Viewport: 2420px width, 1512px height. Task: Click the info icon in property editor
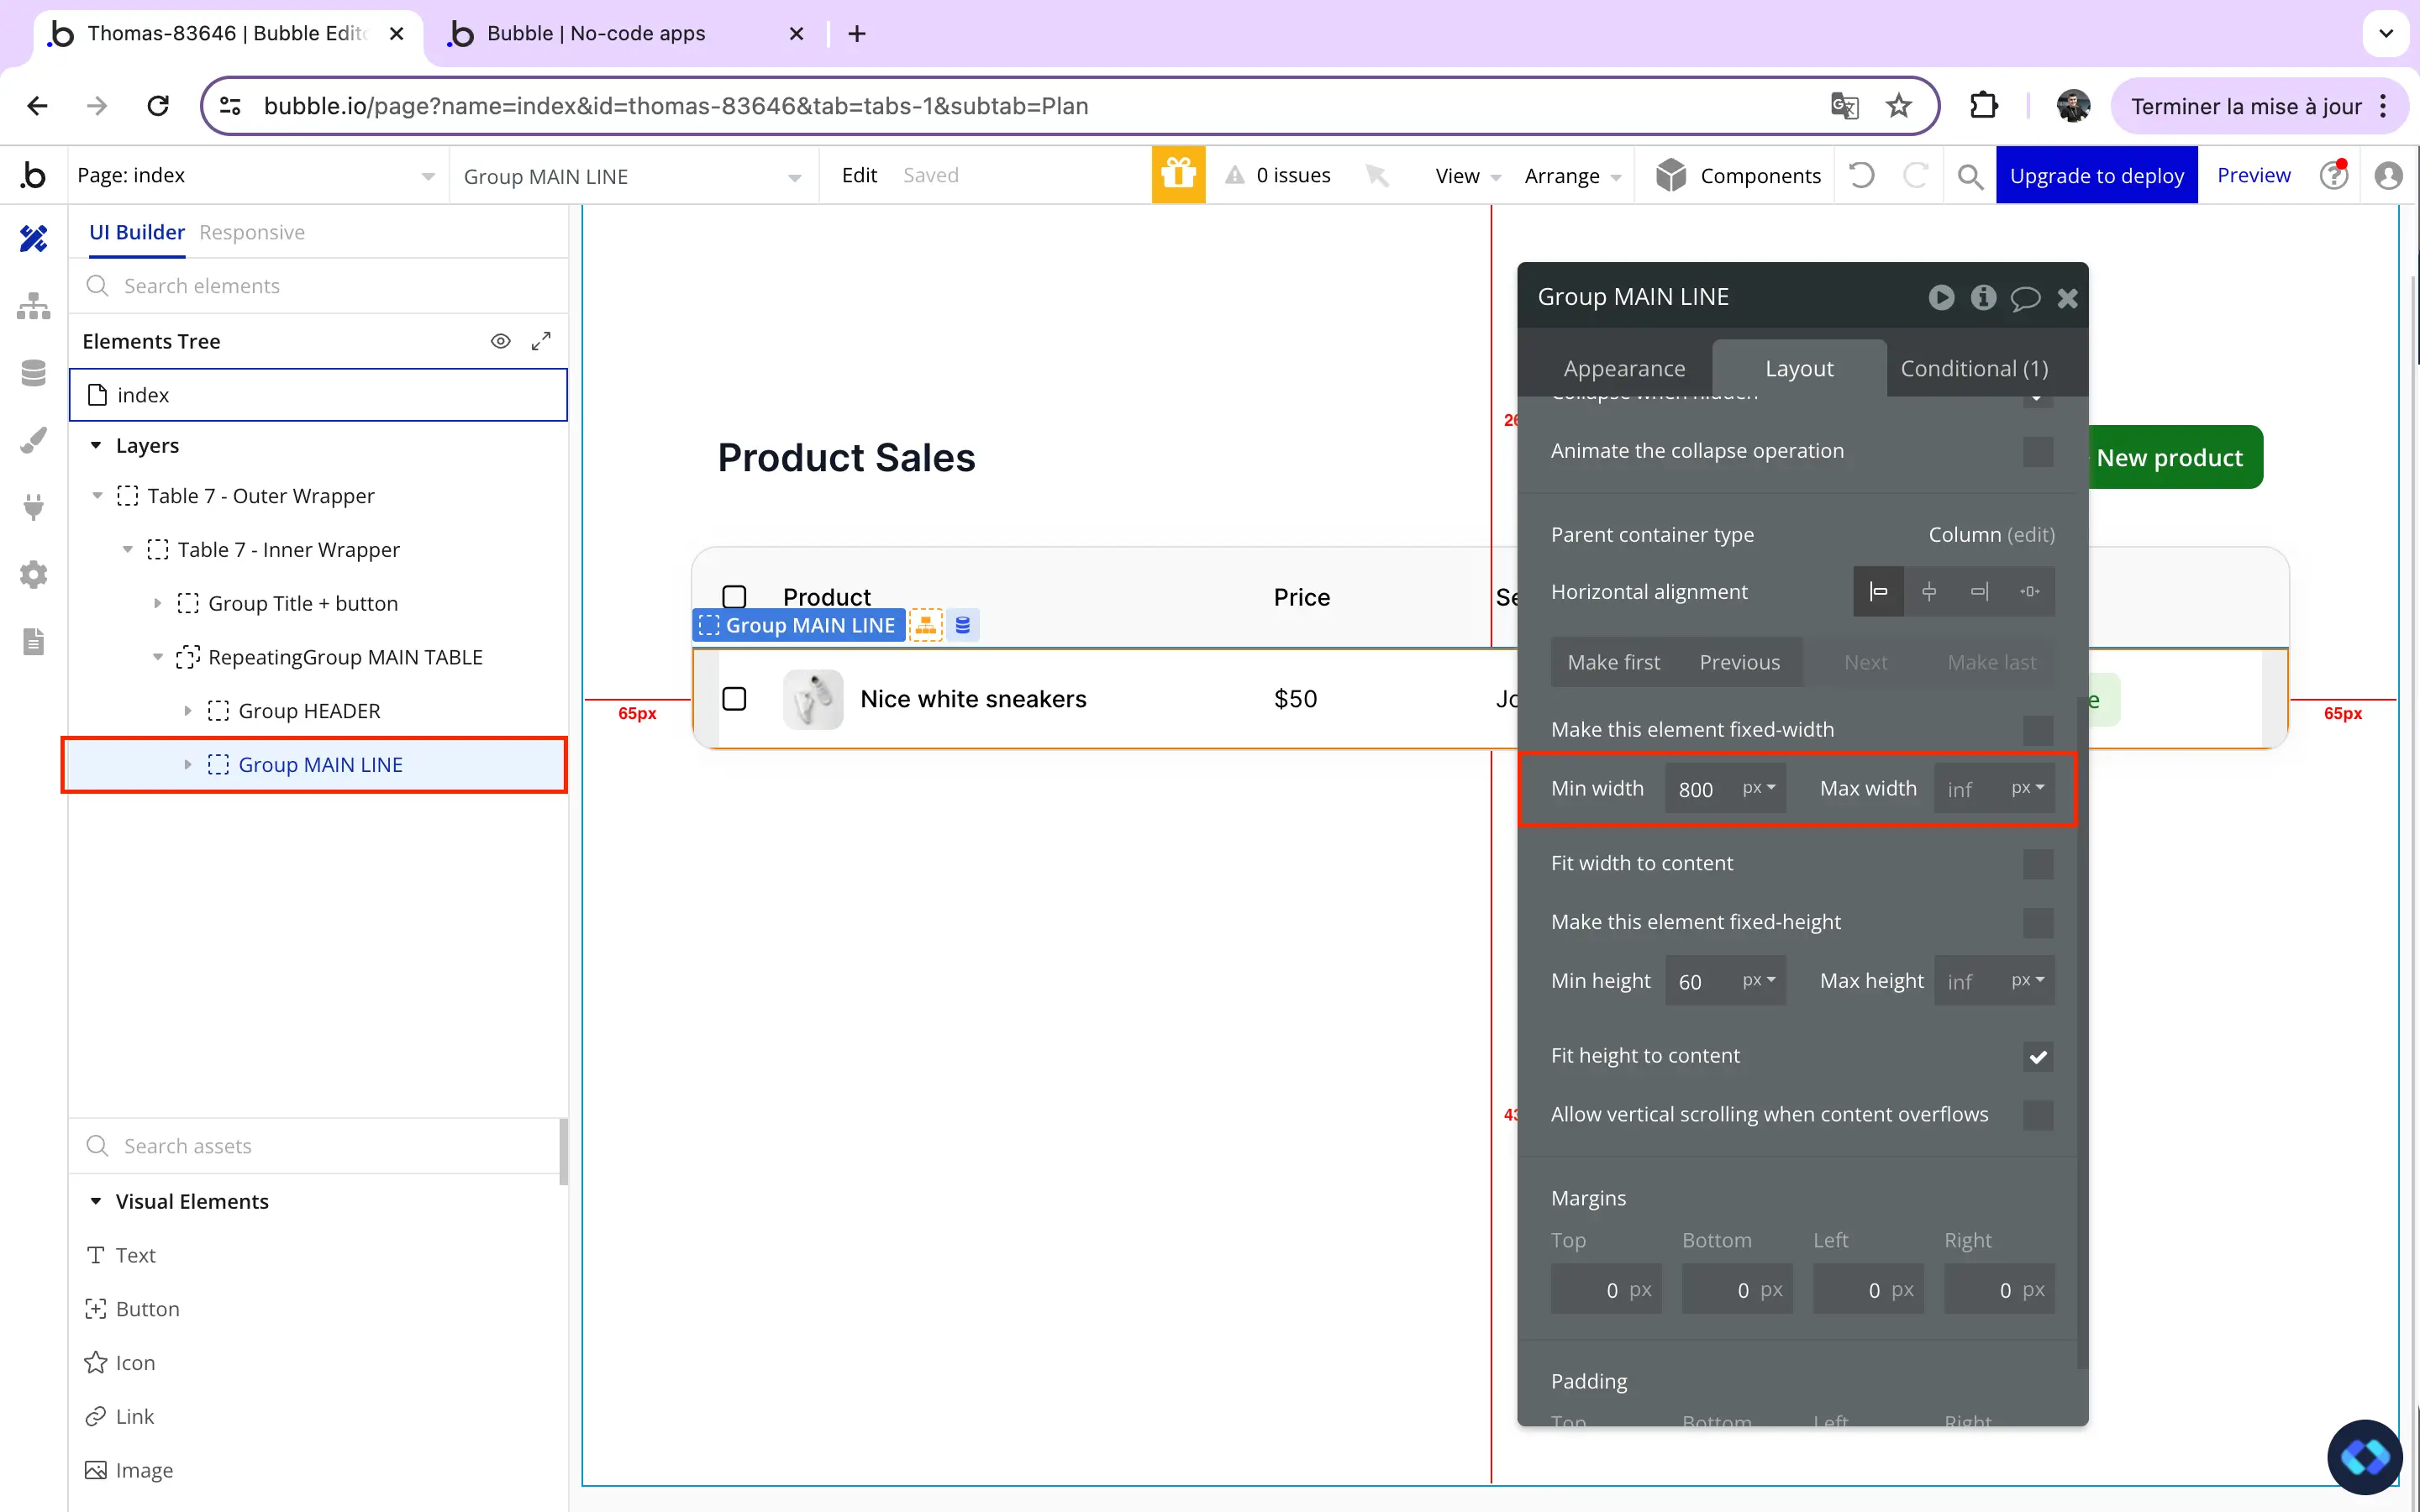point(1983,297)
